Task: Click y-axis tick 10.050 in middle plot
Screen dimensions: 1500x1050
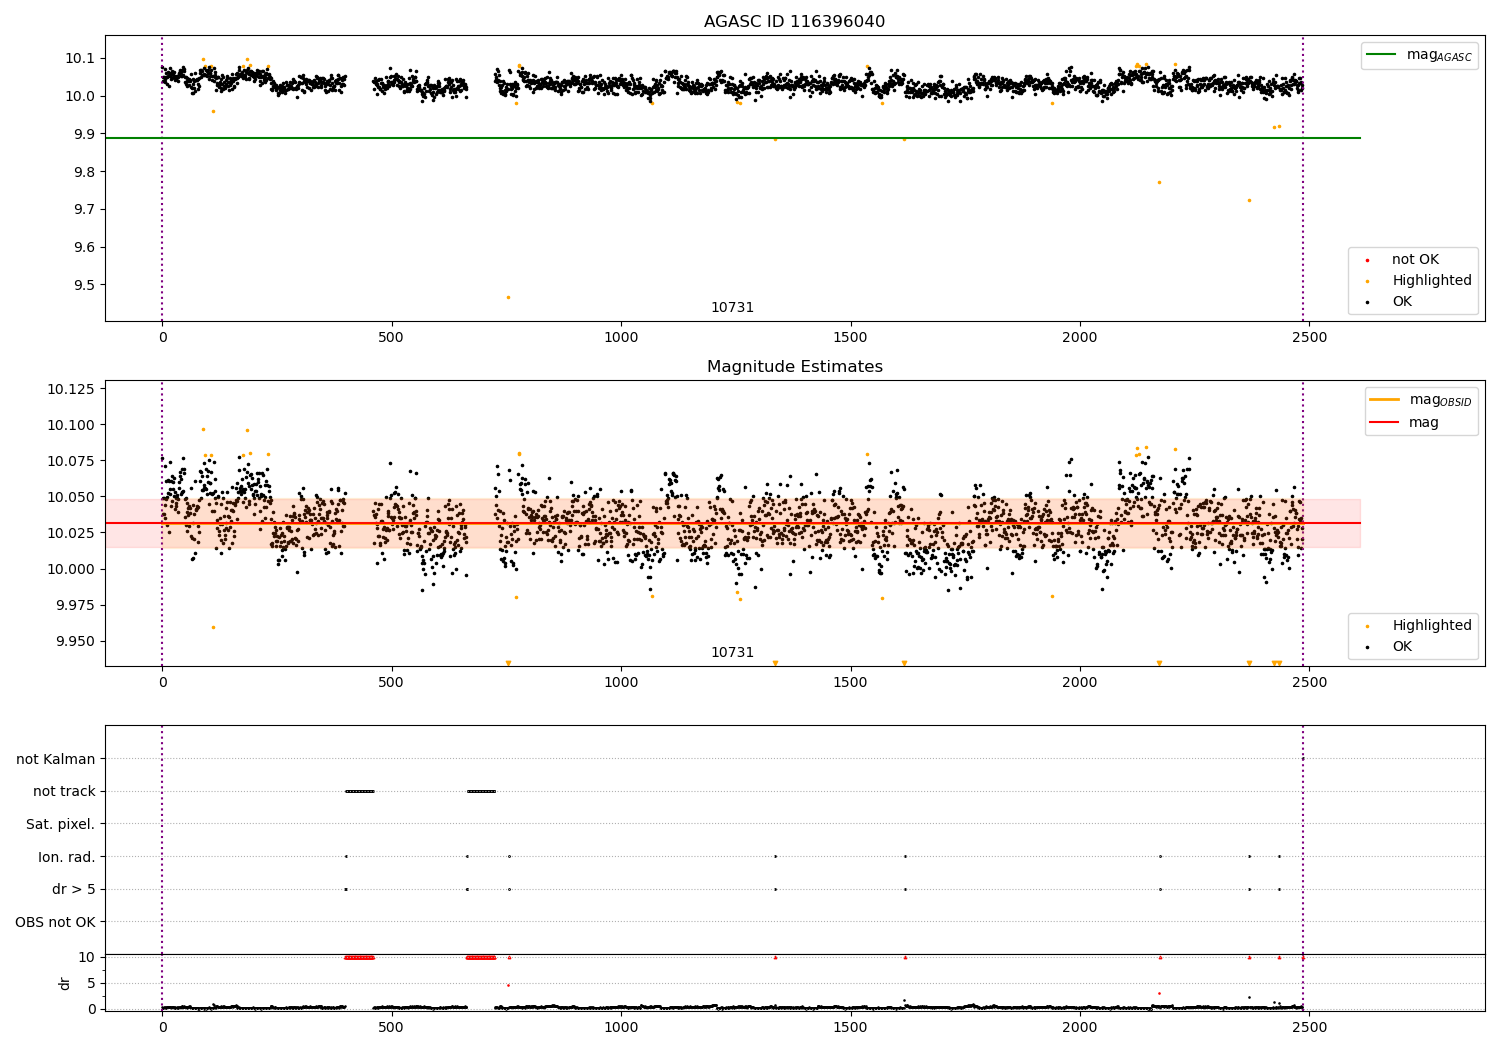Action: point(72,497)
